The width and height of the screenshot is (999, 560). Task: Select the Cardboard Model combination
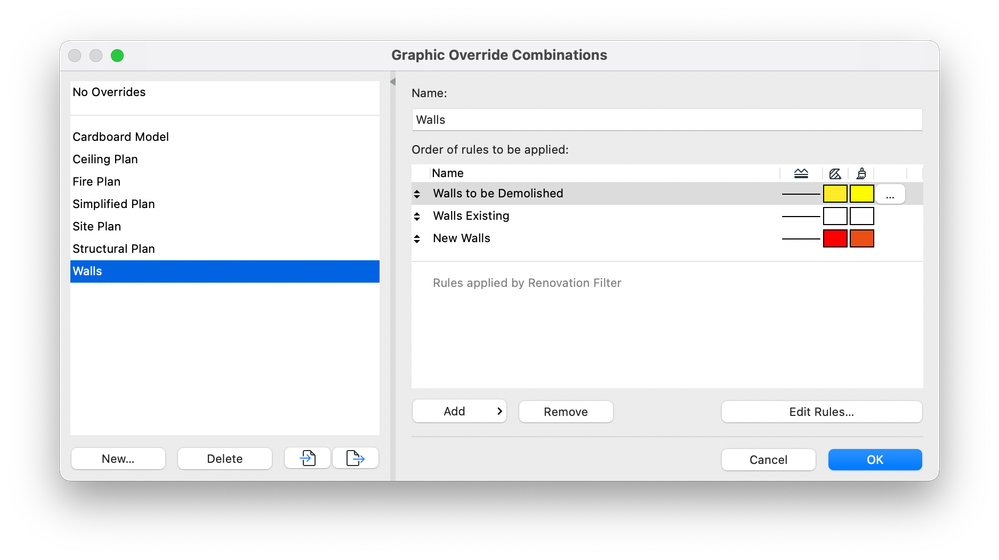(x=121, y=137)
